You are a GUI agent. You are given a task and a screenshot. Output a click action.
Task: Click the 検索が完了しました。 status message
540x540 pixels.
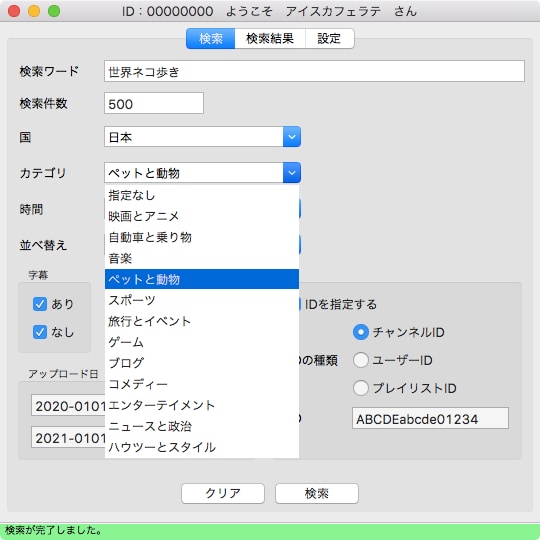[x=53, y=530]
